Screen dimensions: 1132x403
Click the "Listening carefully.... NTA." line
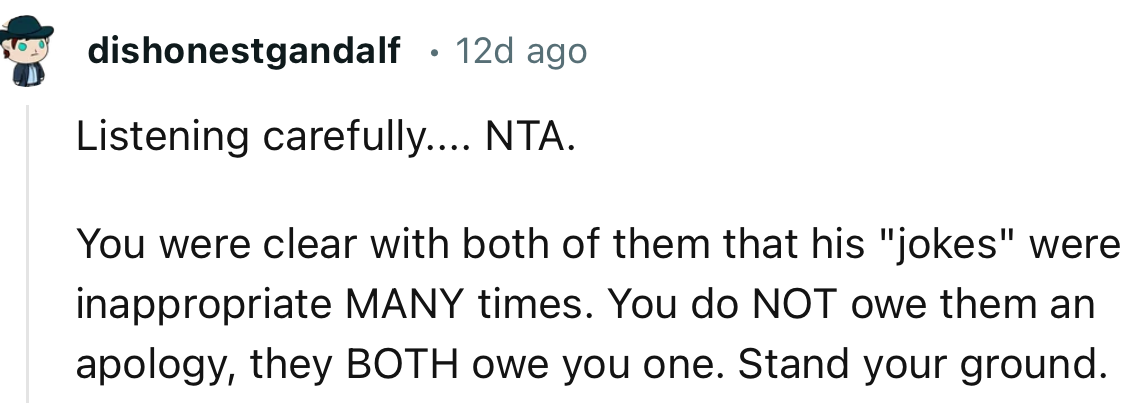click(x=326, y=138)
